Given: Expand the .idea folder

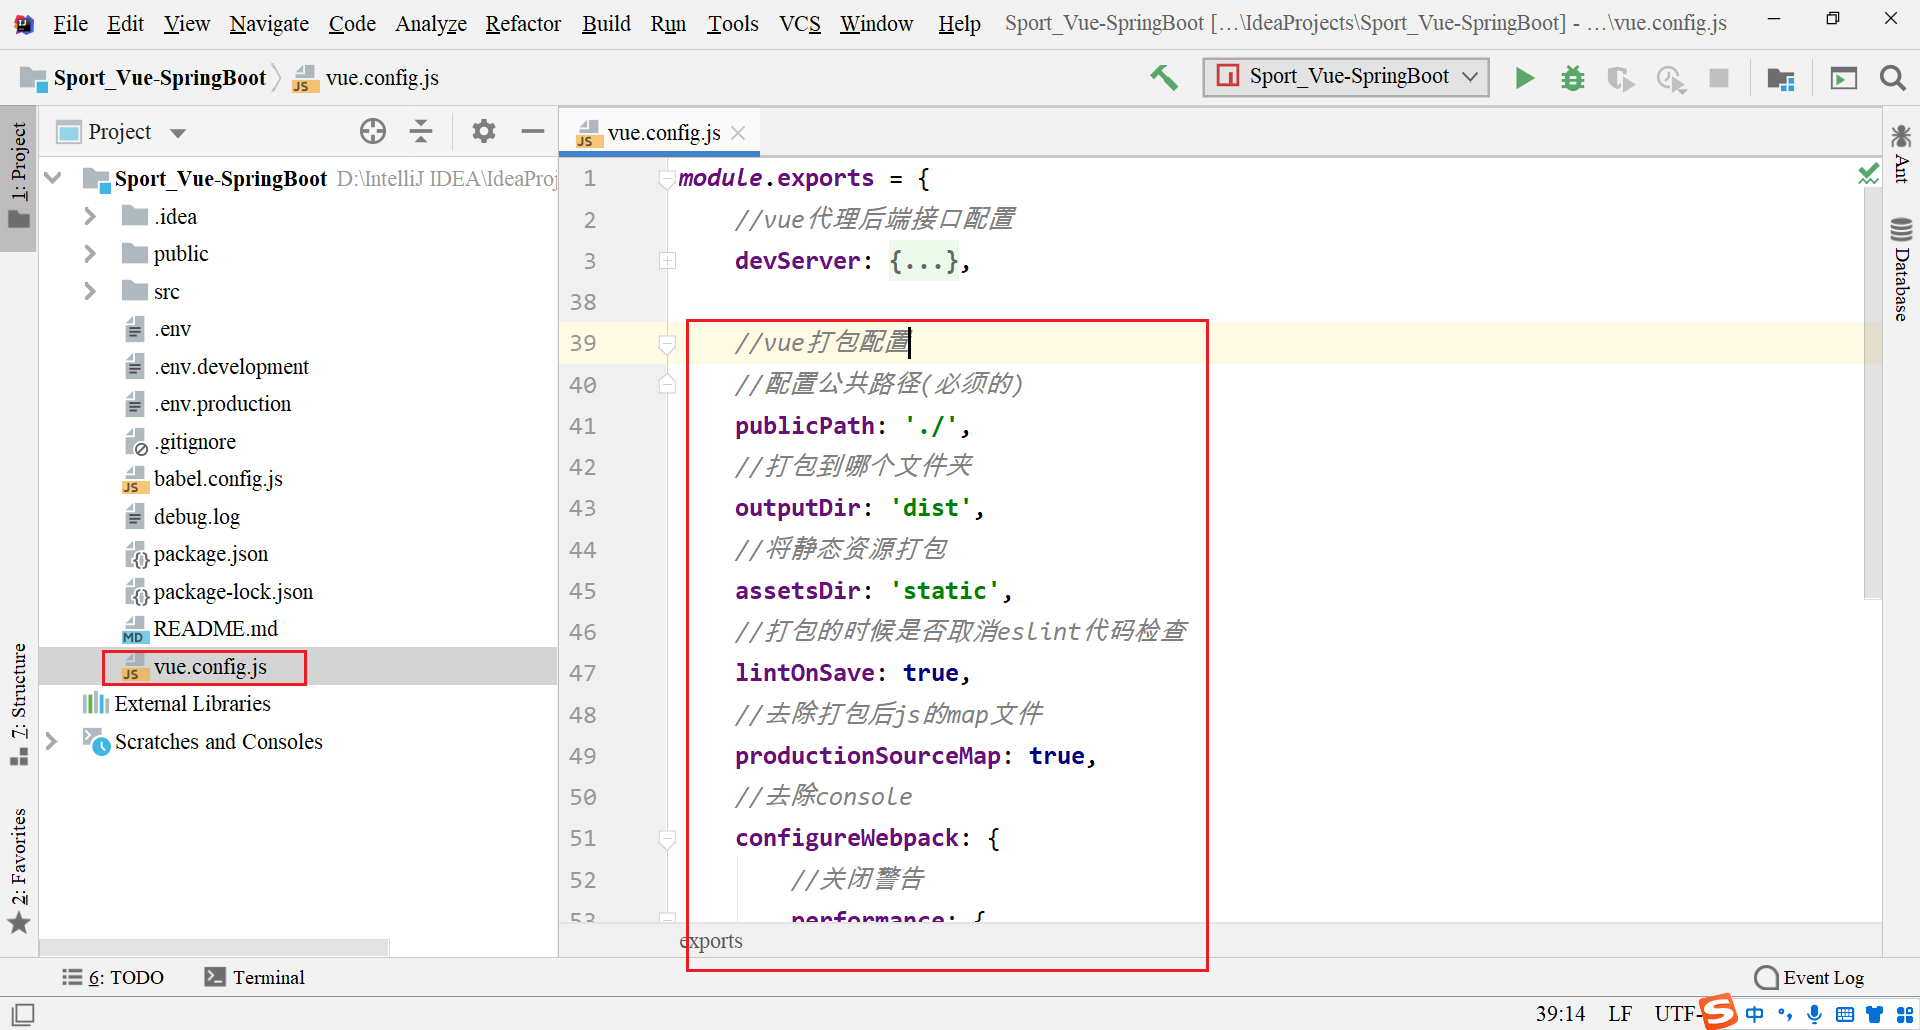Looking at the screenshot, I should click(90, 216).
